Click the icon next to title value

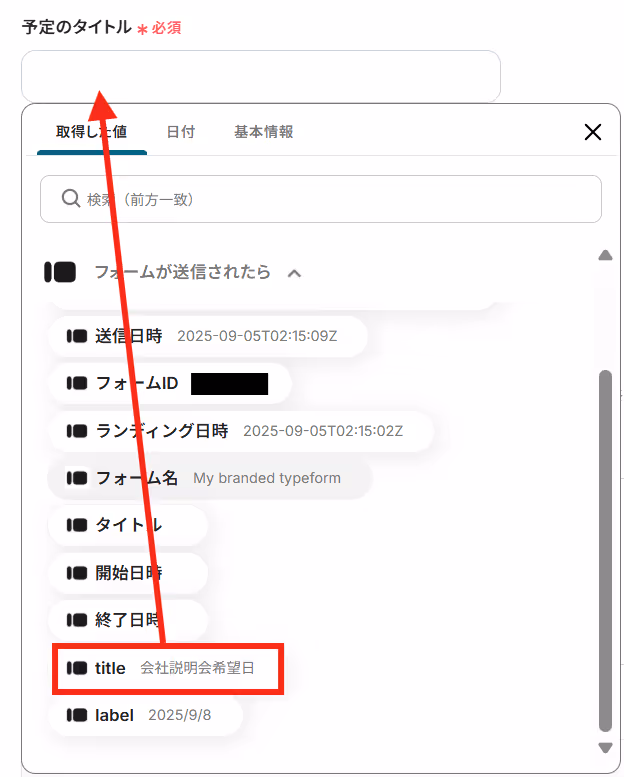pos(77,668)
